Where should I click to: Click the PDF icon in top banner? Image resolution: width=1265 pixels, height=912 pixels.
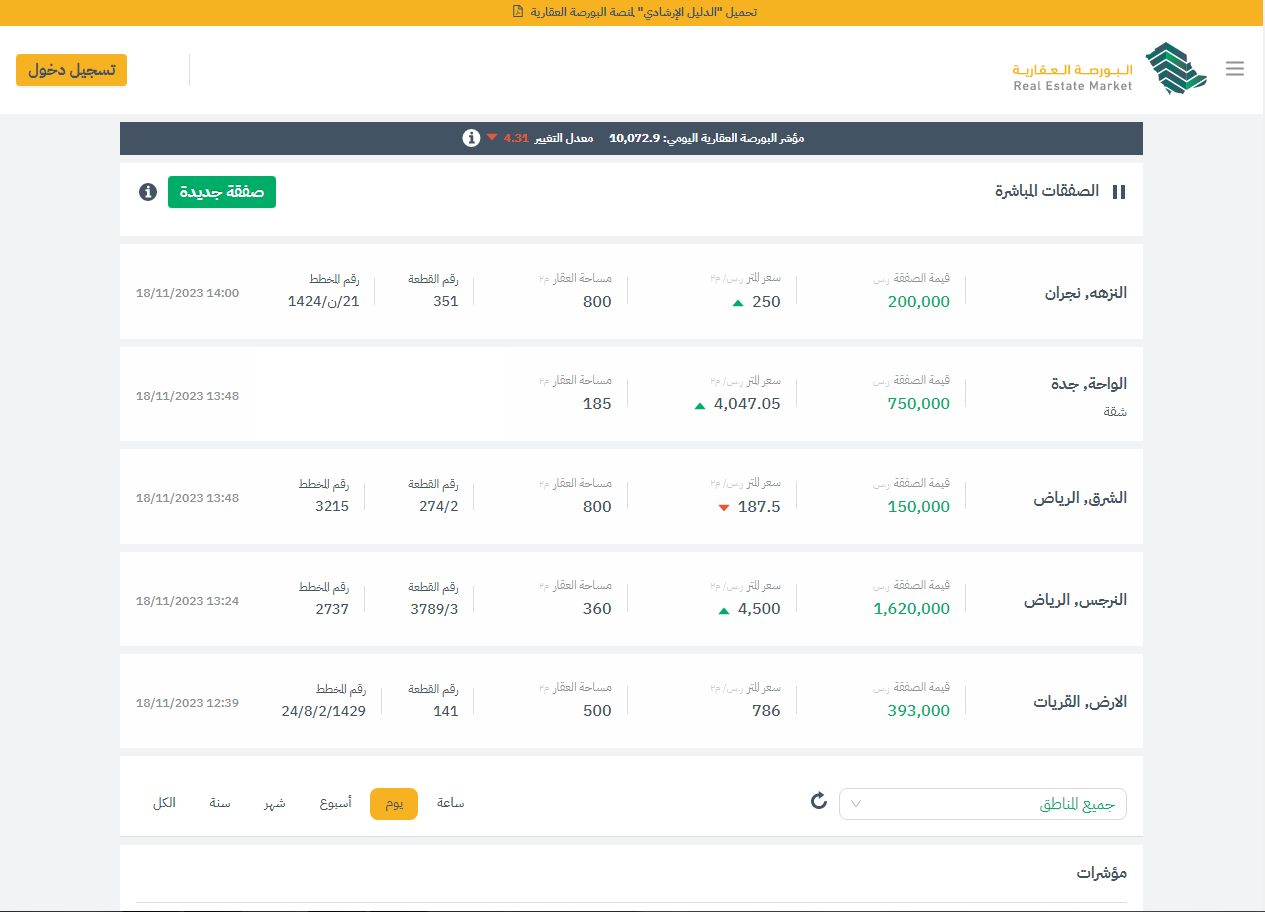(517, 12)
